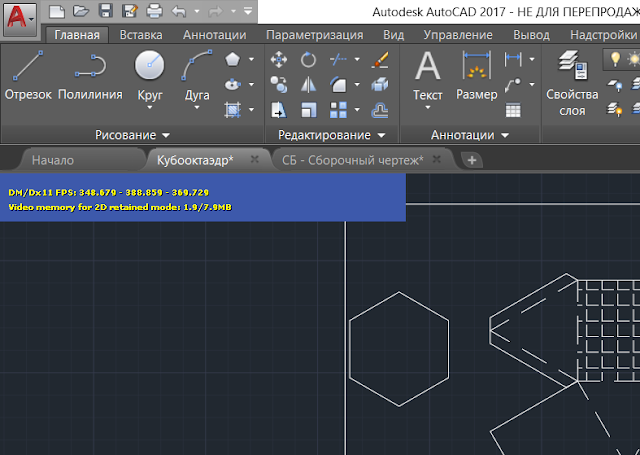Viewport: 640px width, 455px height.
Task: Insert a table with the table icon
Action: [x=513, y=110]
